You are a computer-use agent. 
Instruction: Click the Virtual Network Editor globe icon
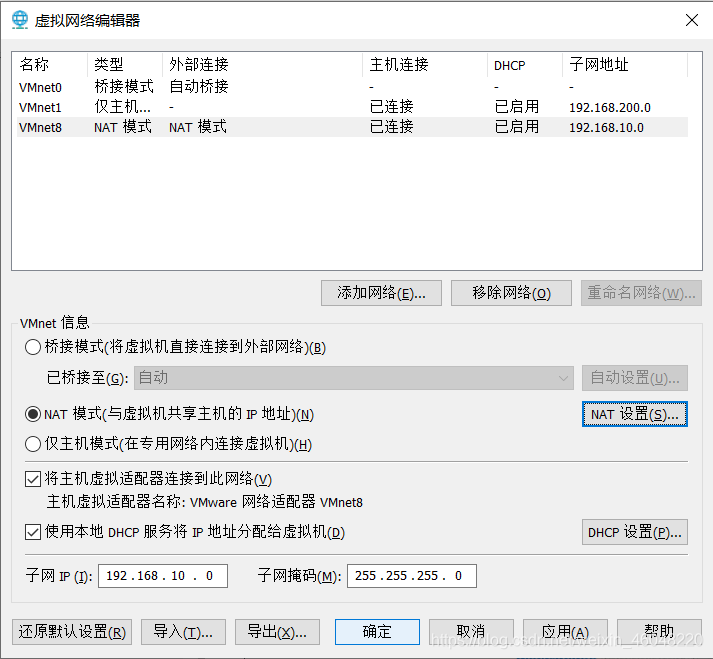click(20, 20)
